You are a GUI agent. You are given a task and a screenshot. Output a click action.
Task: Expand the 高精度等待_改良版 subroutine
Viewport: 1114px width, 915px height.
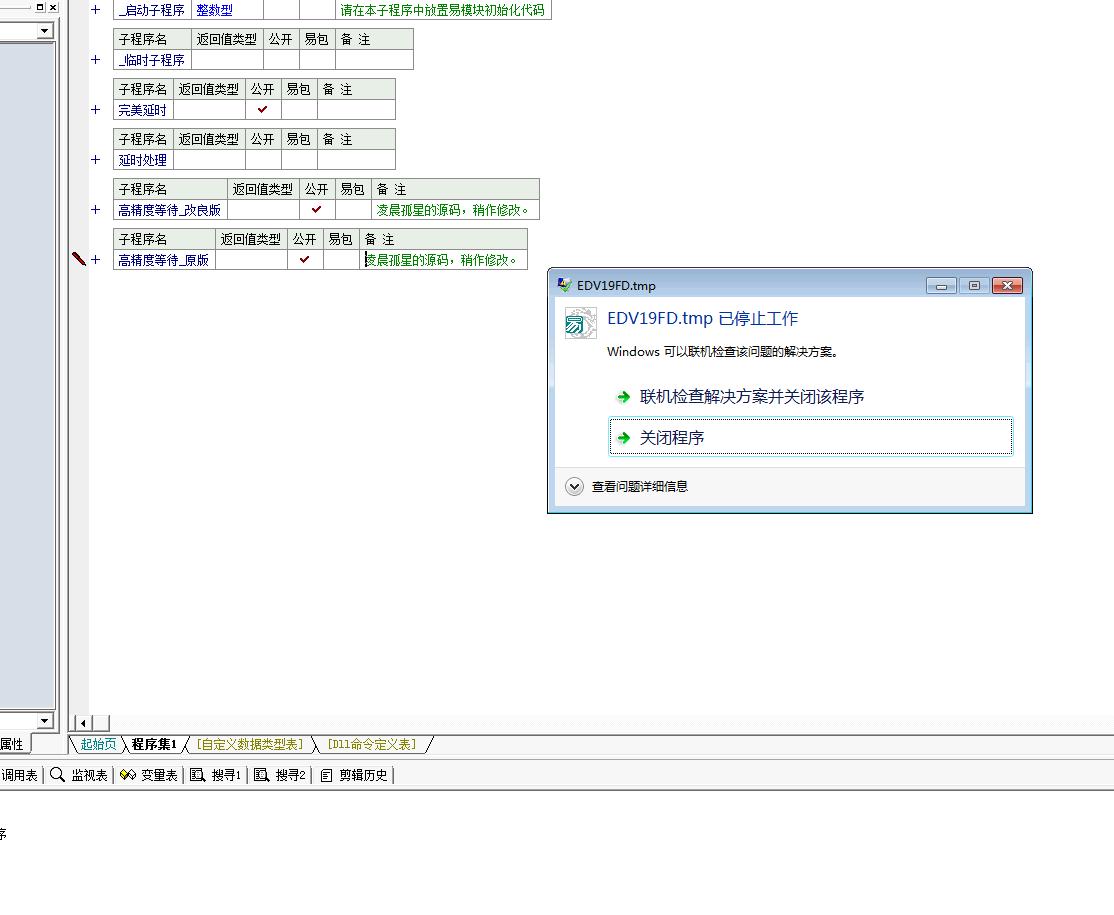tap(96, 210)
